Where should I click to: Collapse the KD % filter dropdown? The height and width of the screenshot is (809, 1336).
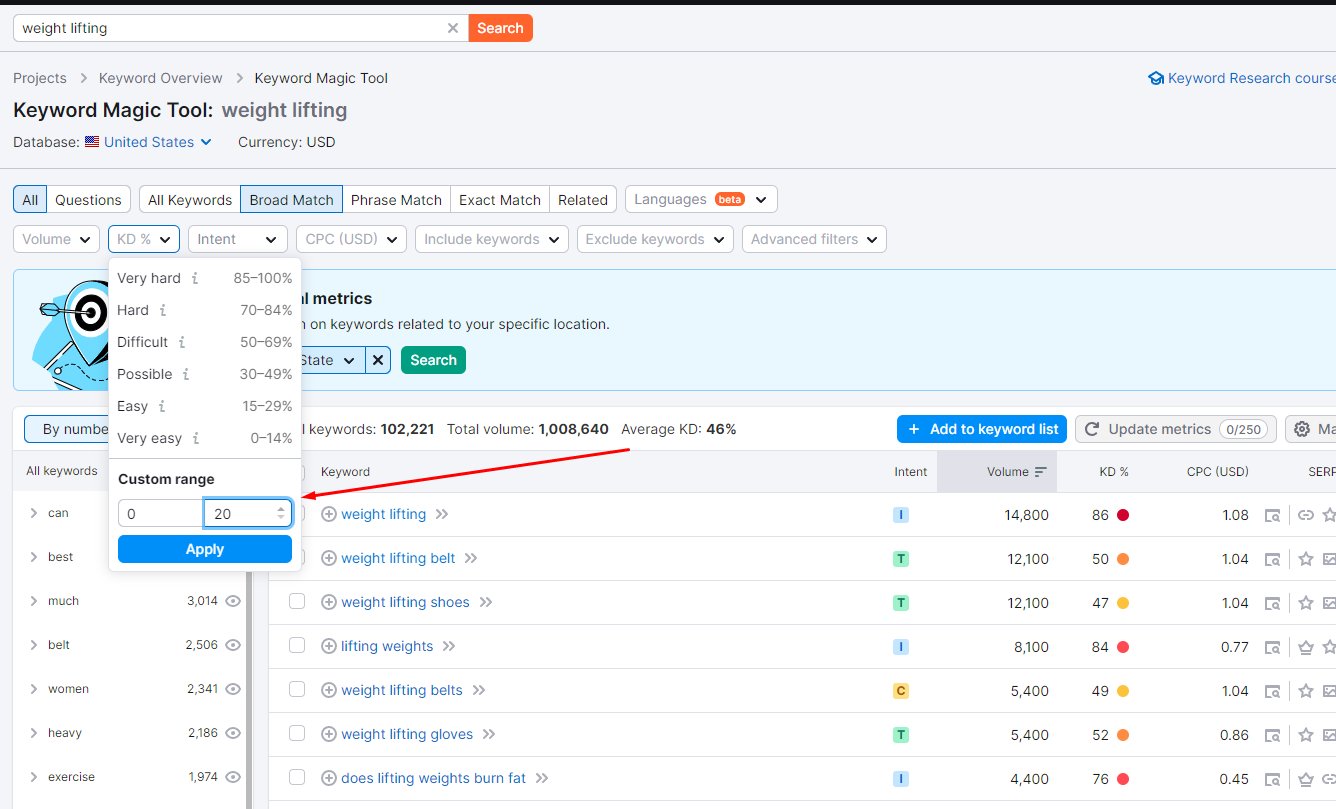pos(144,239)
